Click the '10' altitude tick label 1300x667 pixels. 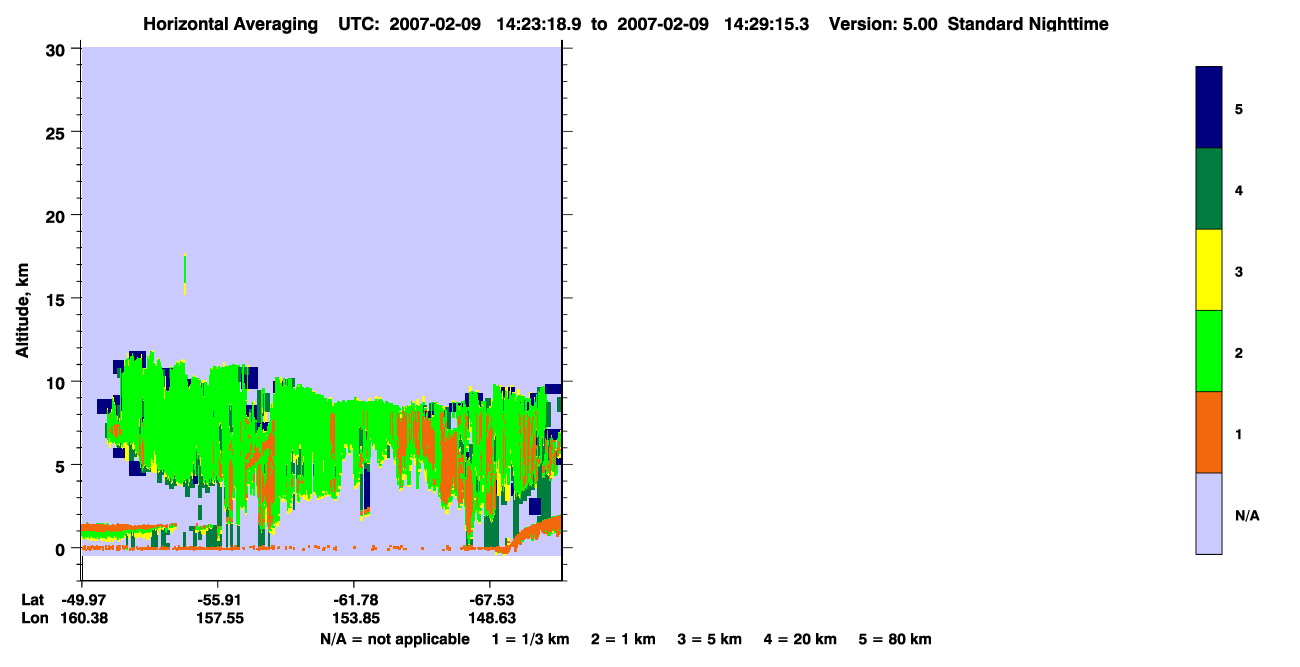[58, 382]
